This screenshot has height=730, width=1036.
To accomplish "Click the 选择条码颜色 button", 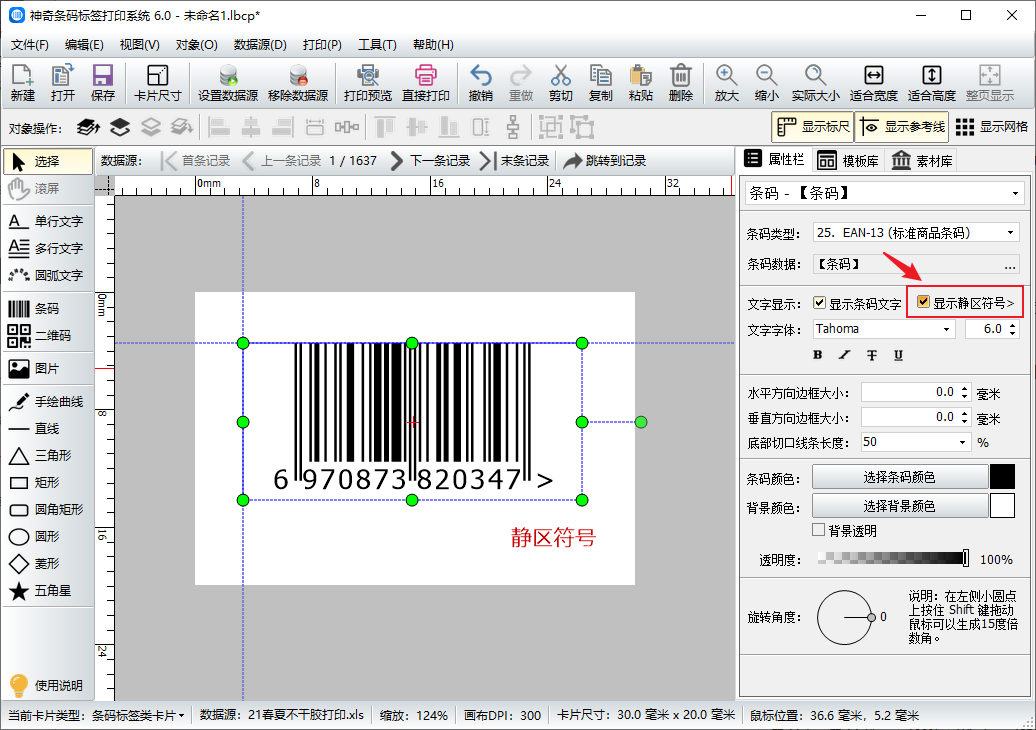I will coord(899,477).
